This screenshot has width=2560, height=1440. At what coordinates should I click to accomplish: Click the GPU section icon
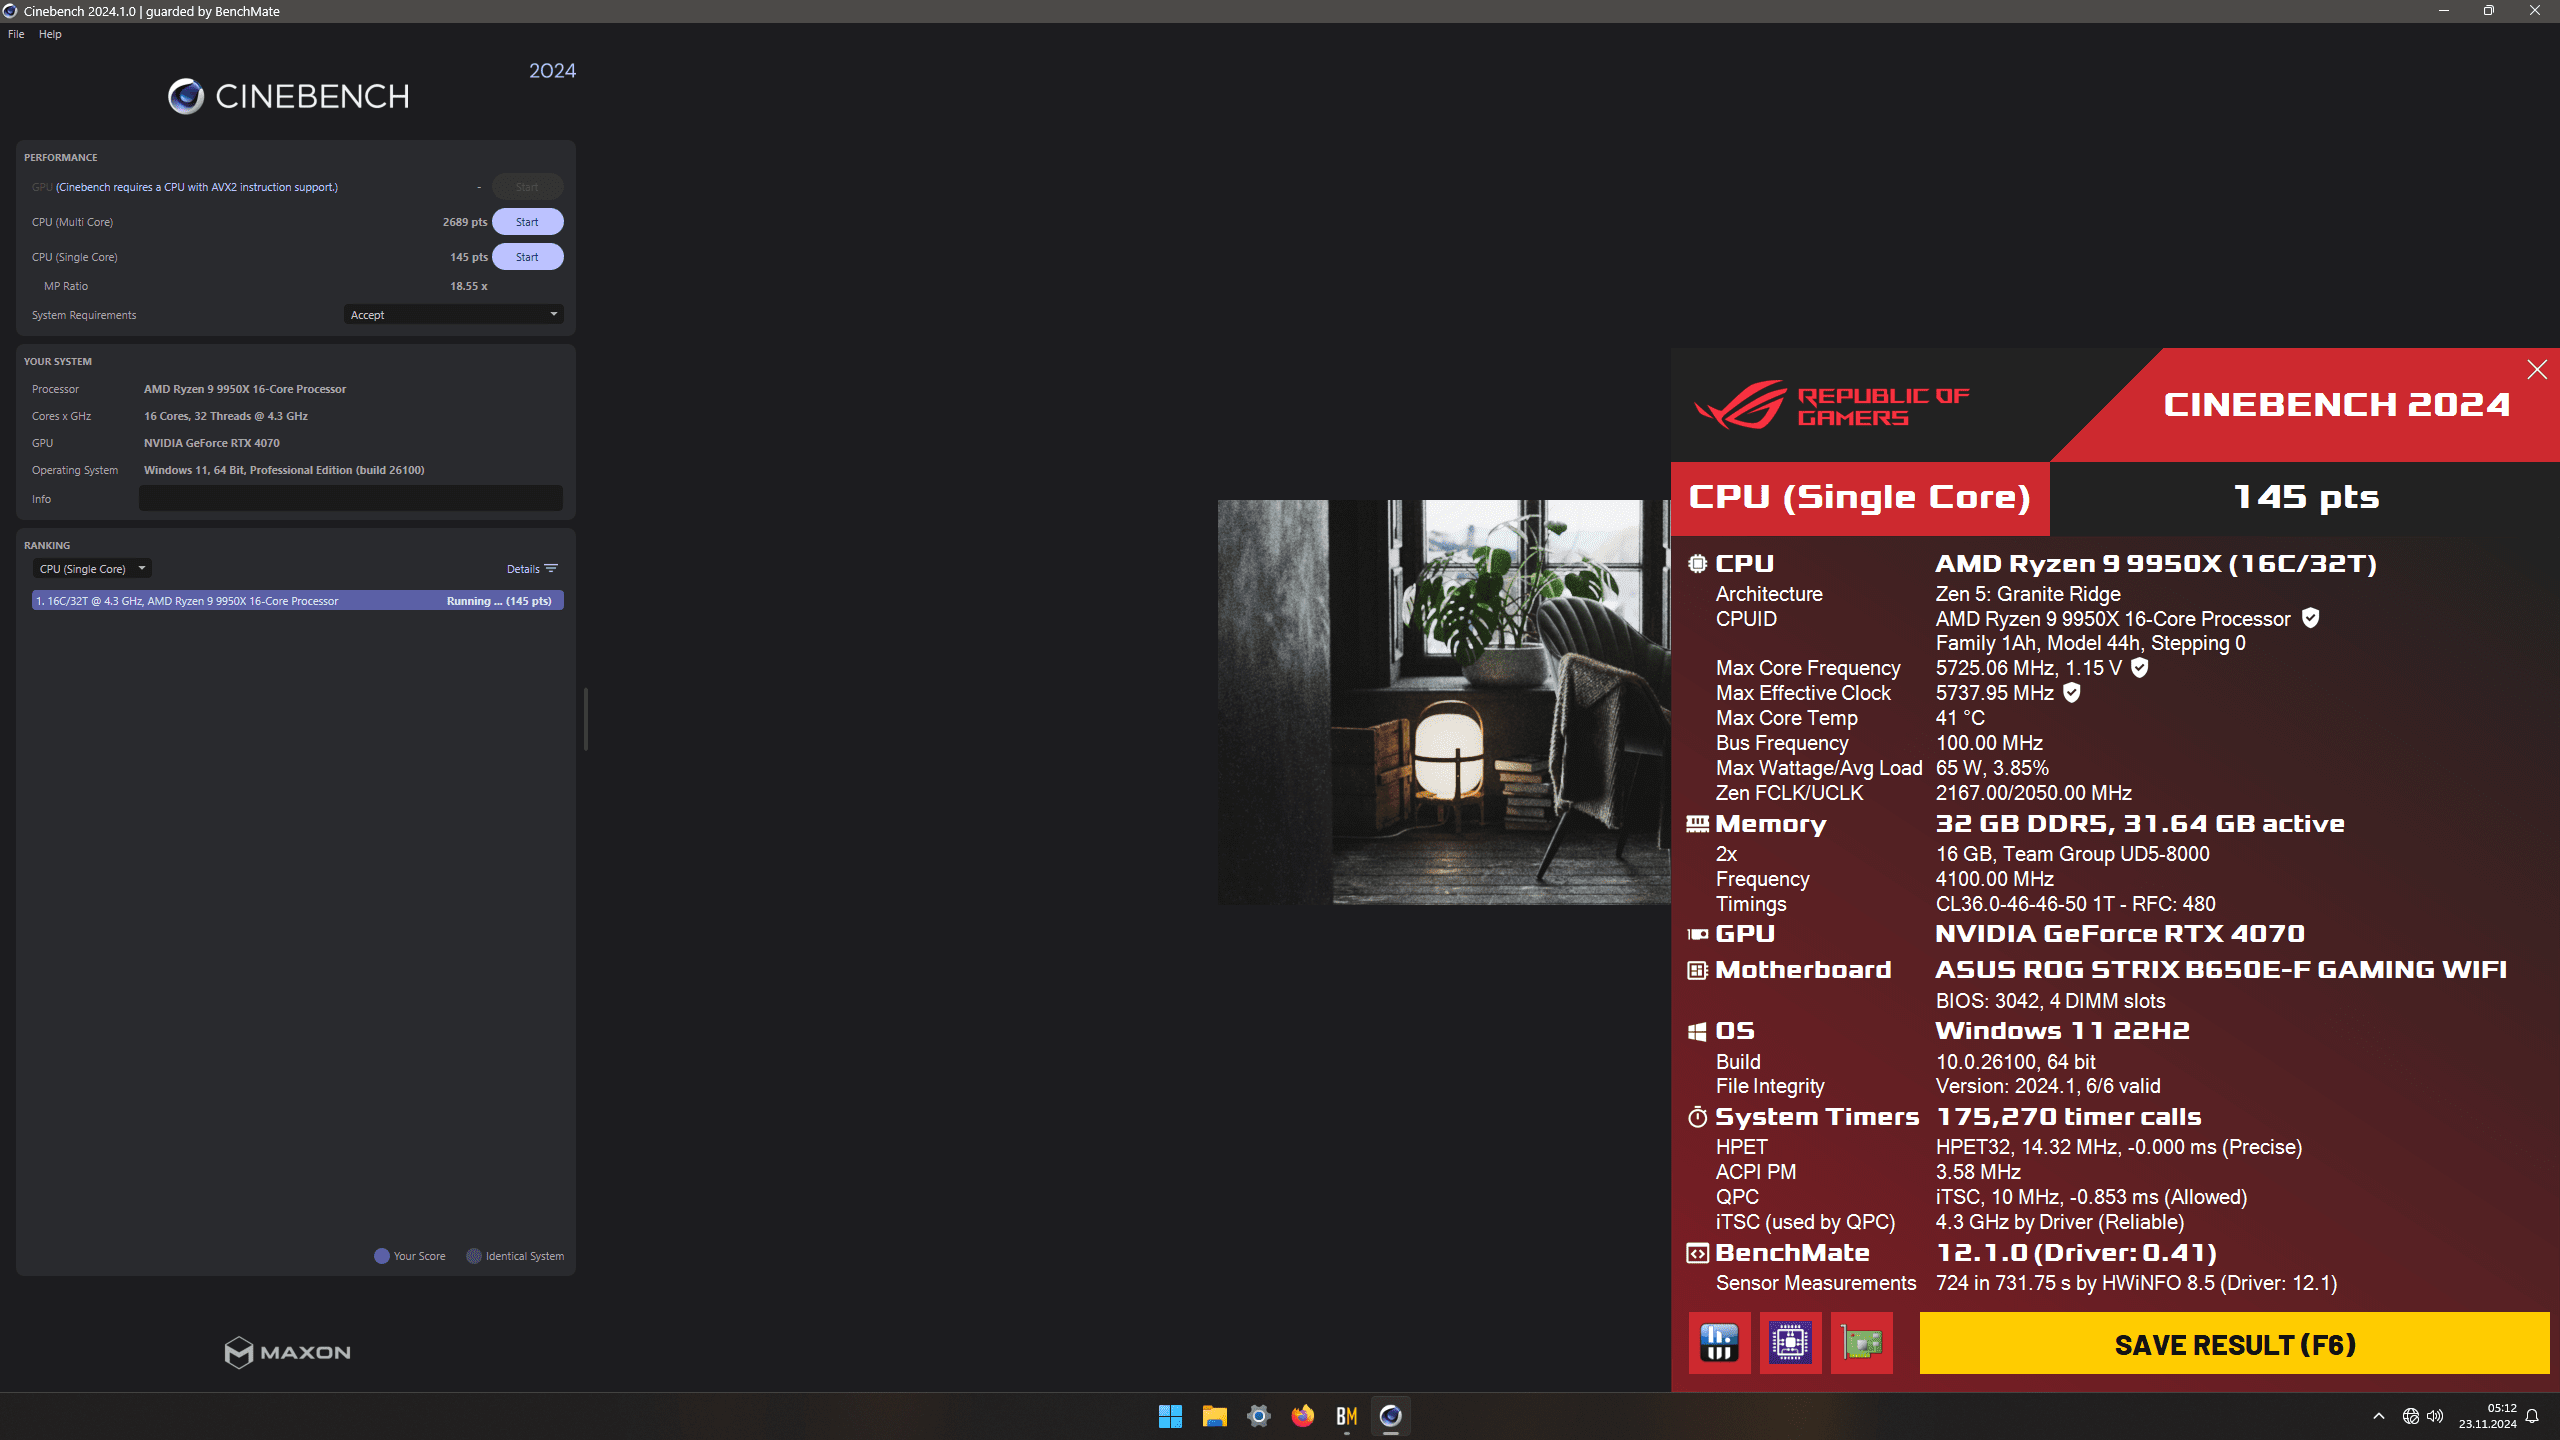point(1697,934)
